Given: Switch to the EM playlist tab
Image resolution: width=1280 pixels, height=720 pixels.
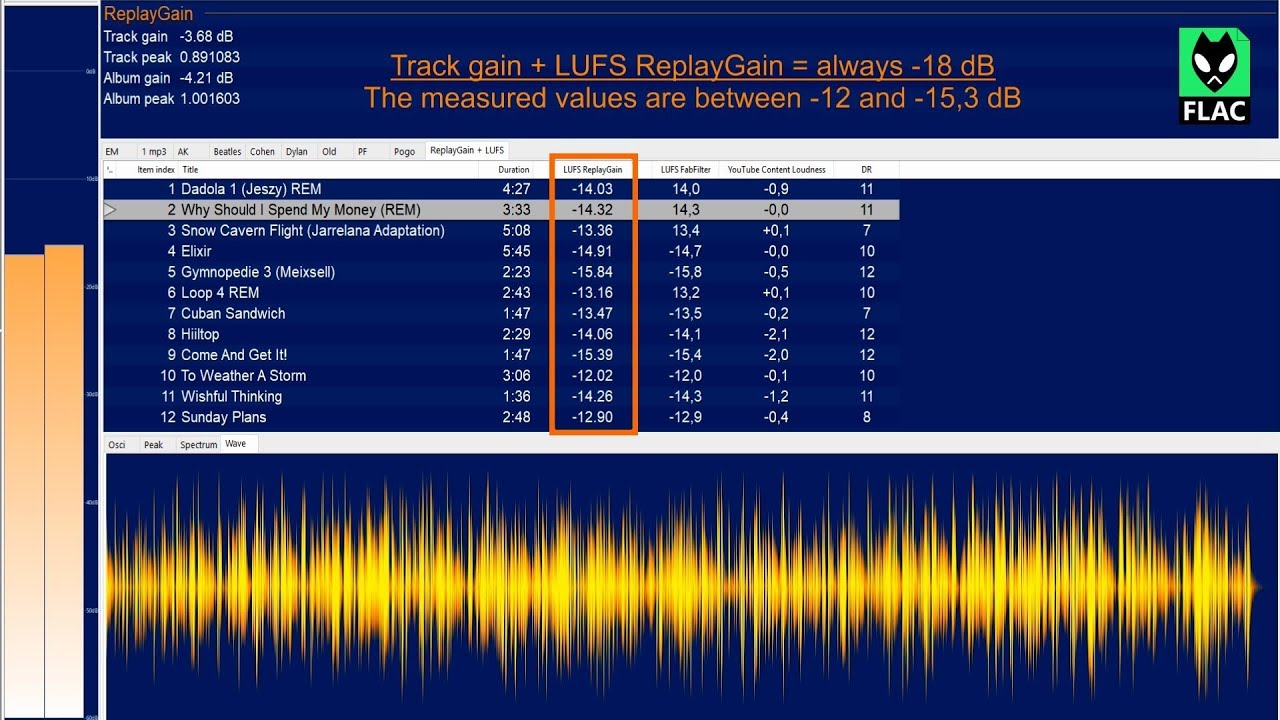Looking at the screenshot, I should click(x=112, y=152).
